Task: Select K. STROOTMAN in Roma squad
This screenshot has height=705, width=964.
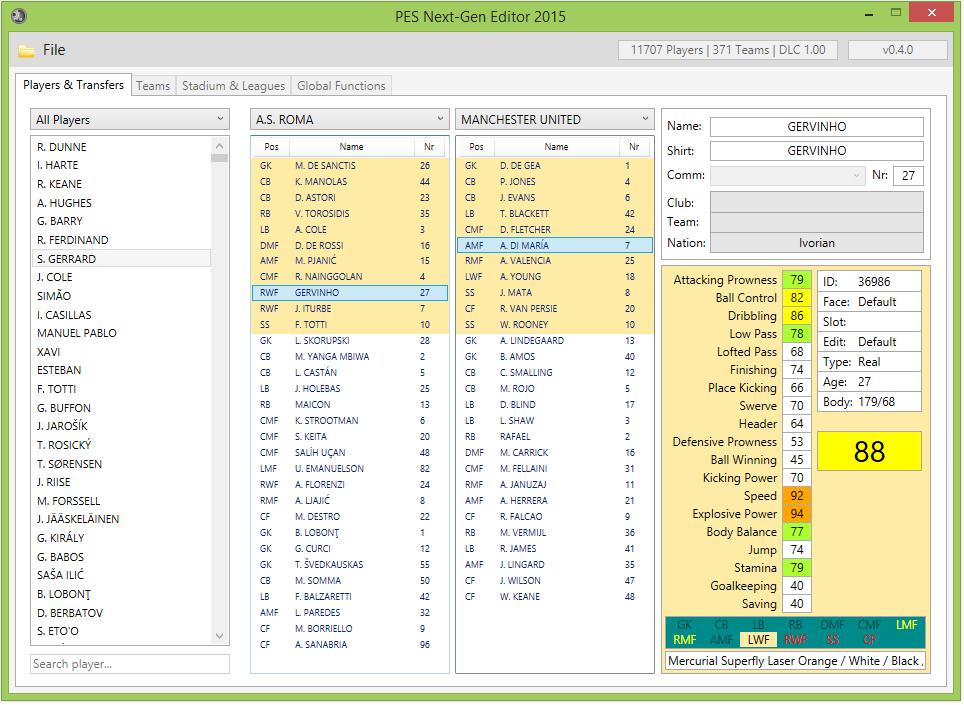Action: pos(350,420)
